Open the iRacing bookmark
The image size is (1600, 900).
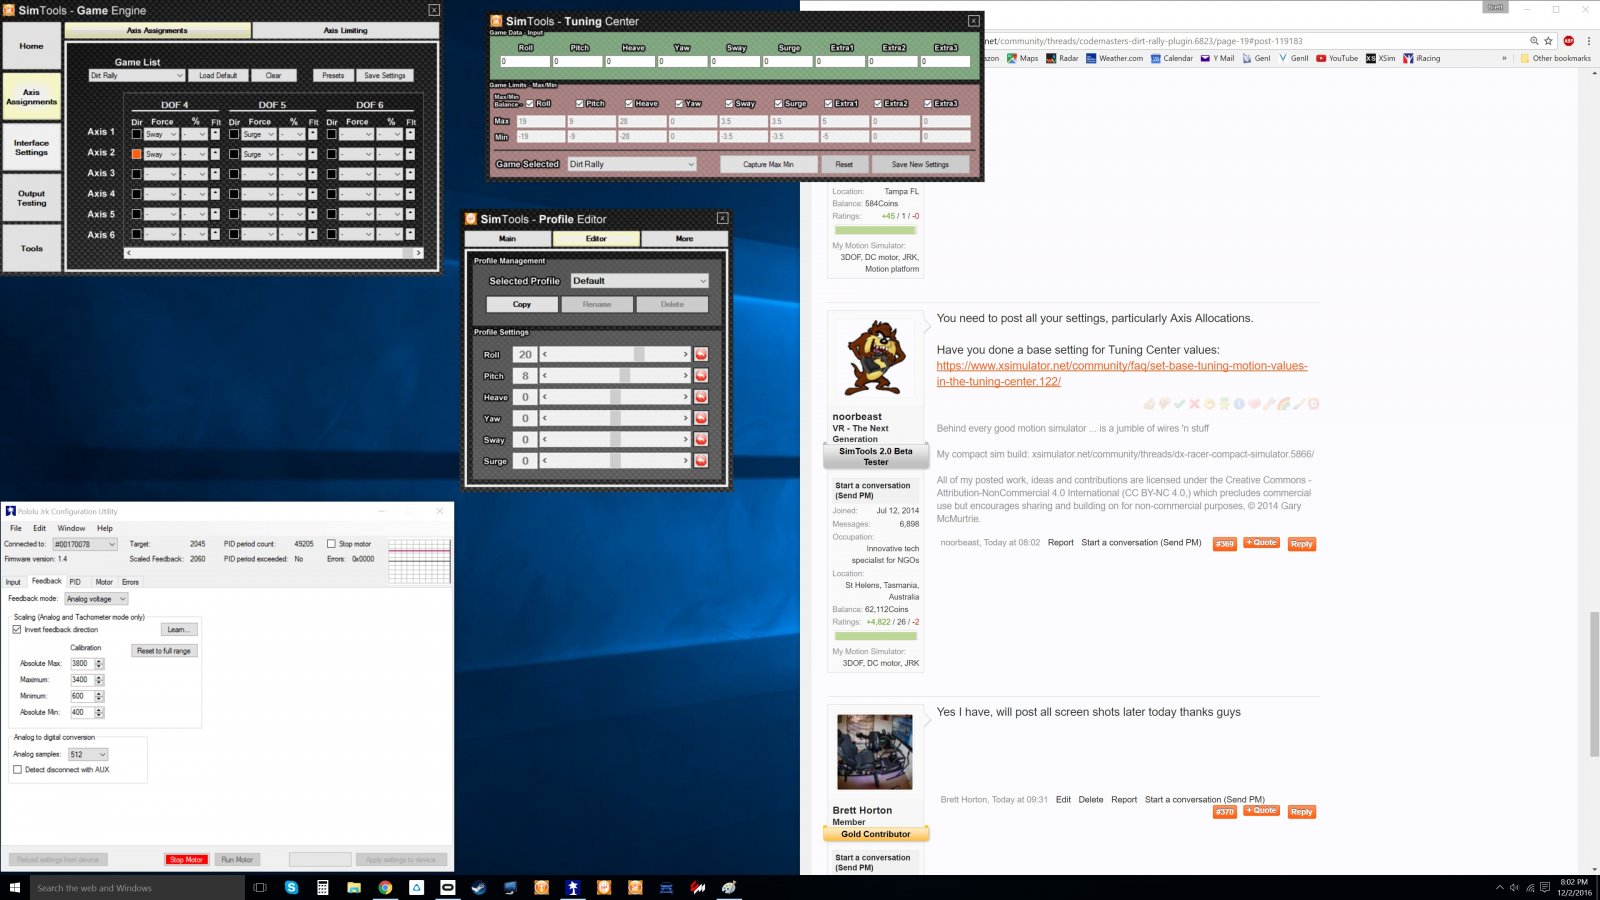coord(1422,58)
